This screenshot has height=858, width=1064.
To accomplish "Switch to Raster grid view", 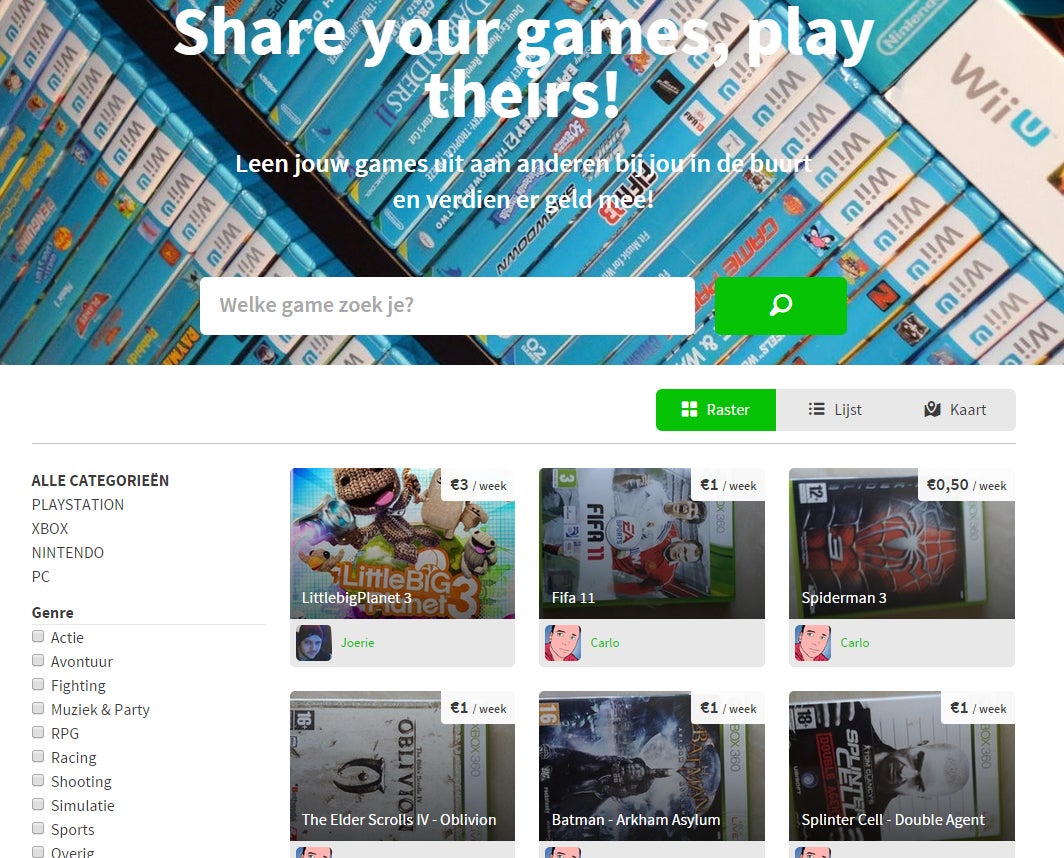I will (716, 409).
